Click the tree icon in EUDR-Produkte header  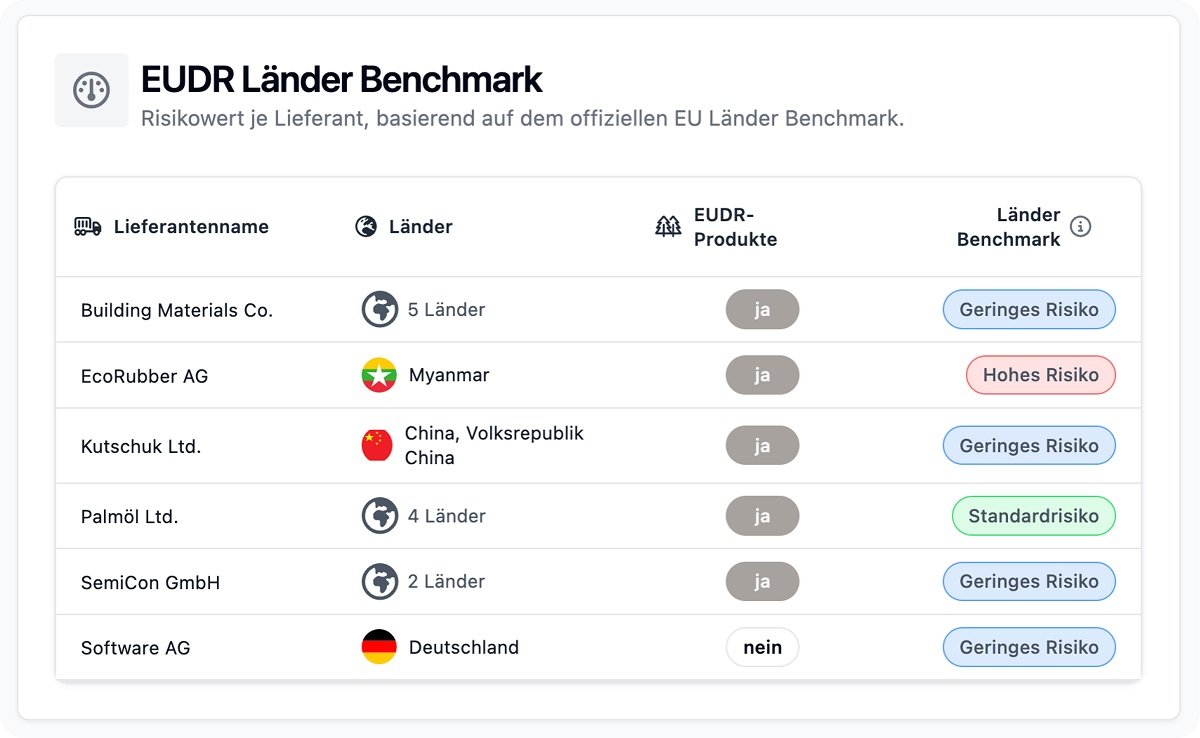pos(668,227)
